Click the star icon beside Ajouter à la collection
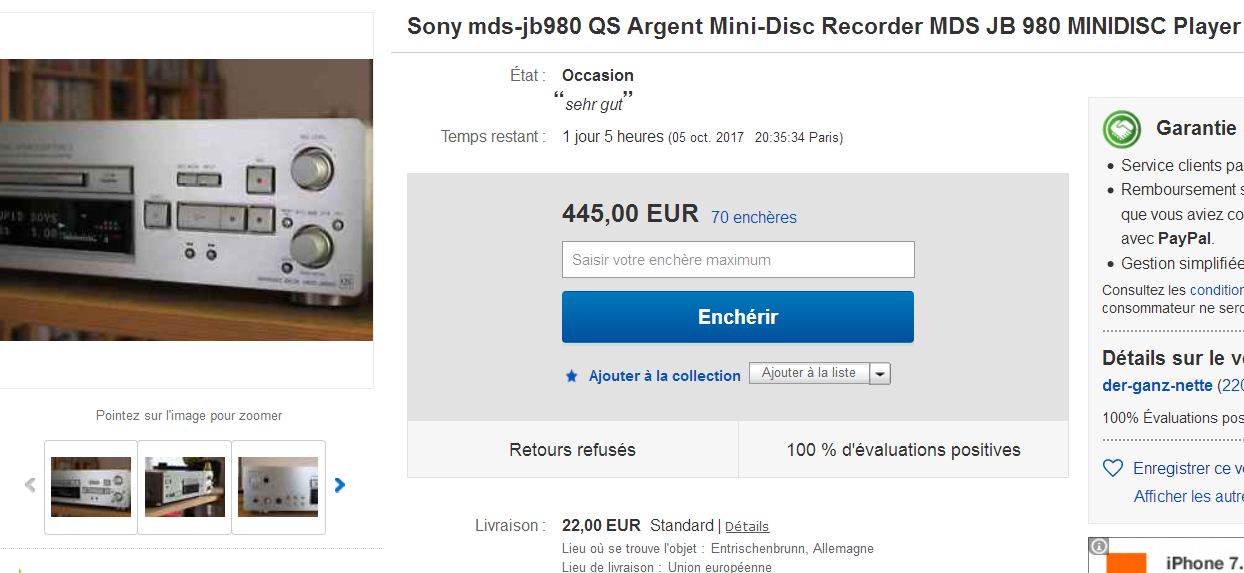 click(572, 376)
